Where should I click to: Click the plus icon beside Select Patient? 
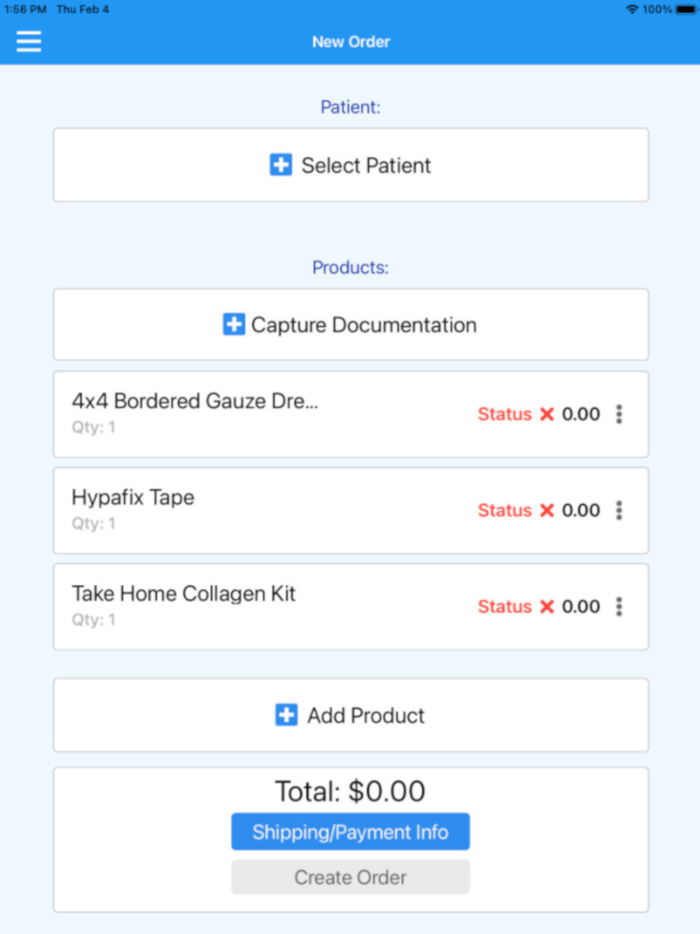[x=280, y=164]
